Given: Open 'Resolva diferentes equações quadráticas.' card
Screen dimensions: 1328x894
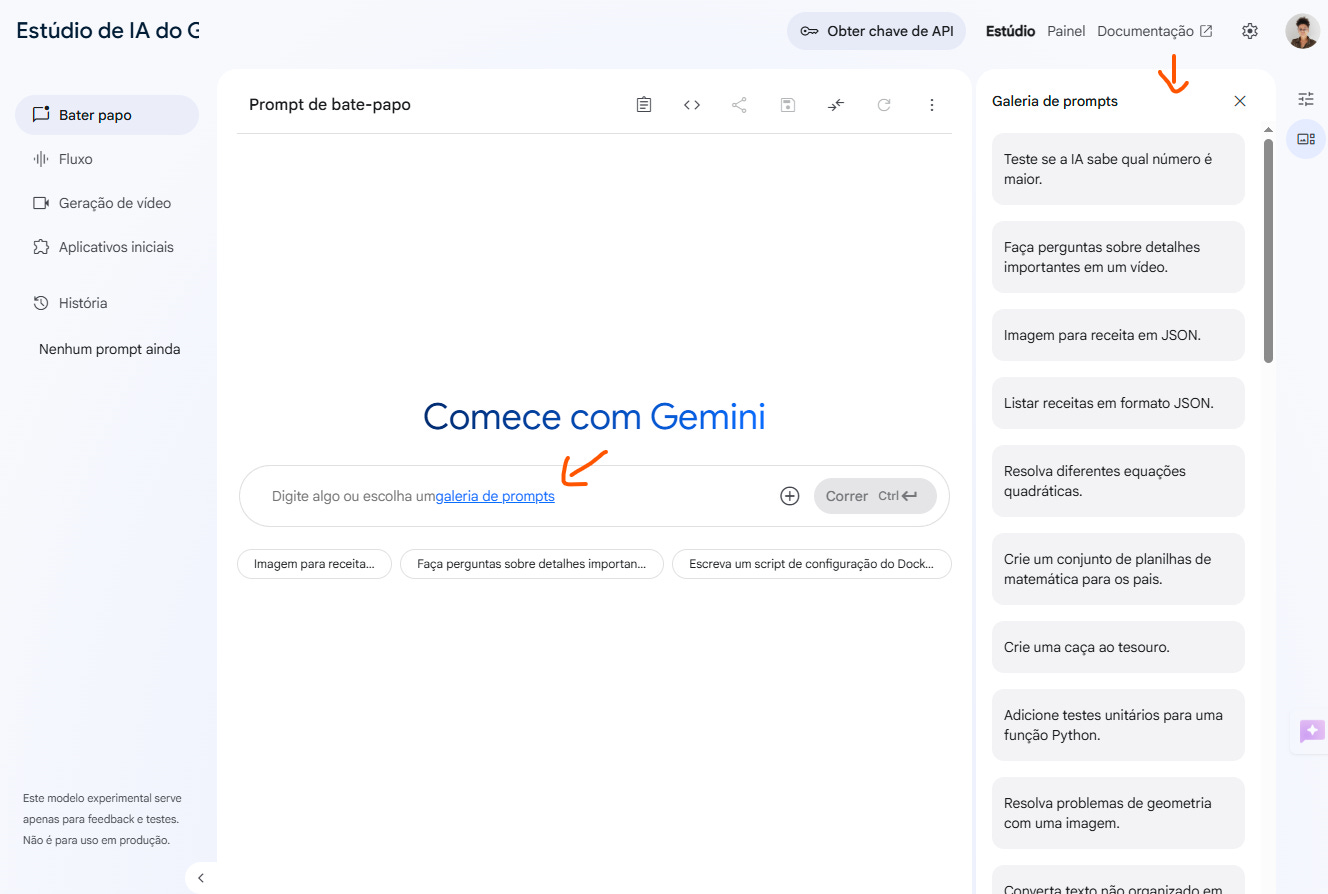Looking at the screenshot, I should (1118, 481).
